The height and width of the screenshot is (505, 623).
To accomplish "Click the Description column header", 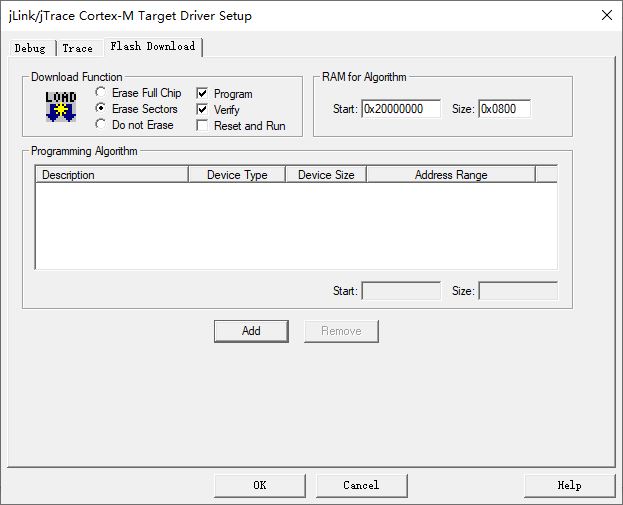I will click(112, 174).
